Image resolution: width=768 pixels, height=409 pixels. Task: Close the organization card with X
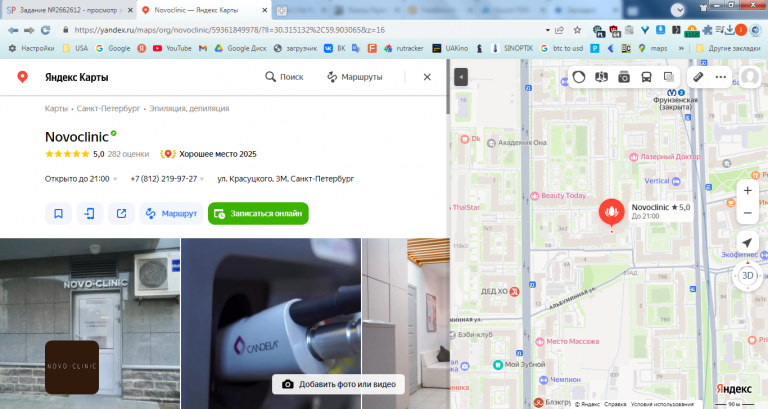click(427, 77)
